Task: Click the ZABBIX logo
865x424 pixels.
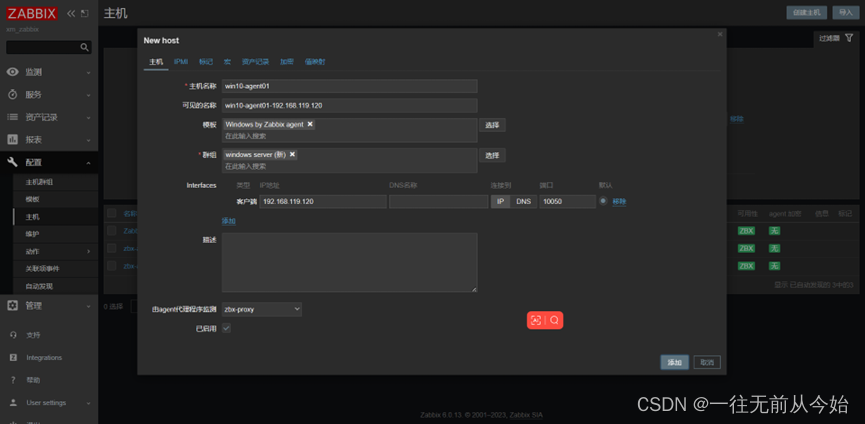Action: [32, 13]
